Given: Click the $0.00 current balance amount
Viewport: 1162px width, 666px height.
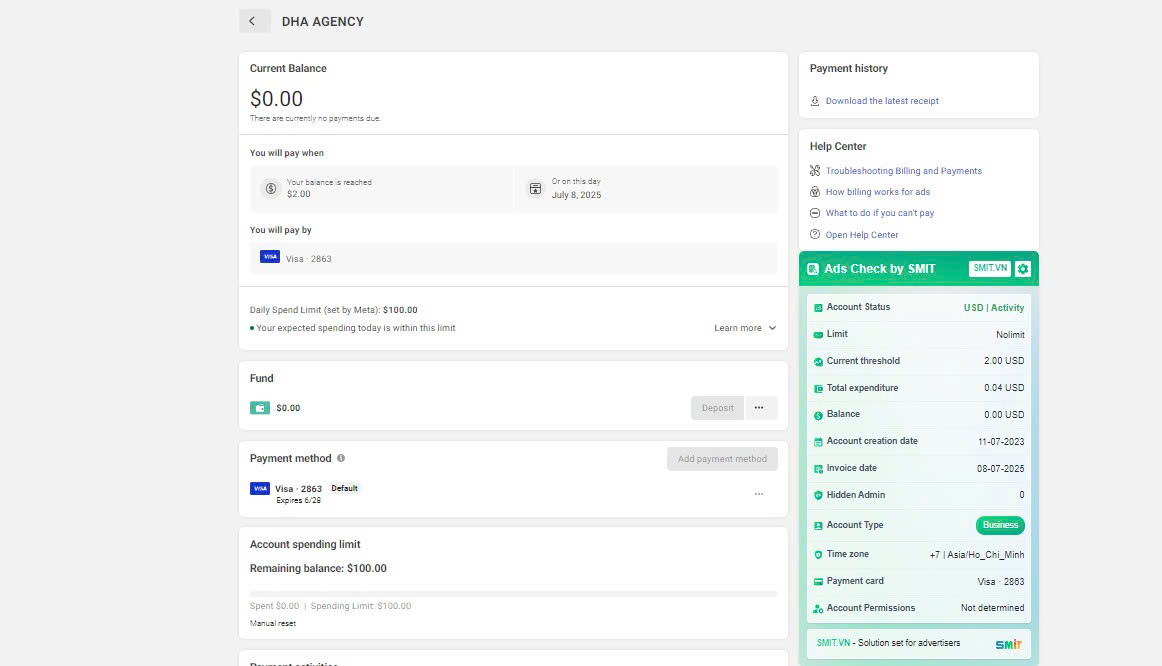Looking at the screenshot, I should click(x=276, y=99).
